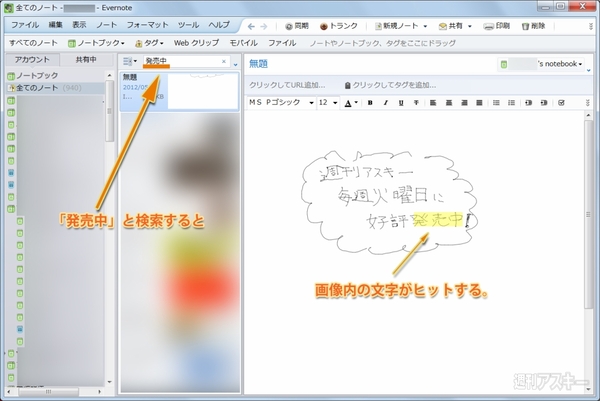The image size is (600, 401).
Task: Print the note with 印刷
Action: click(x=497, y=26)
